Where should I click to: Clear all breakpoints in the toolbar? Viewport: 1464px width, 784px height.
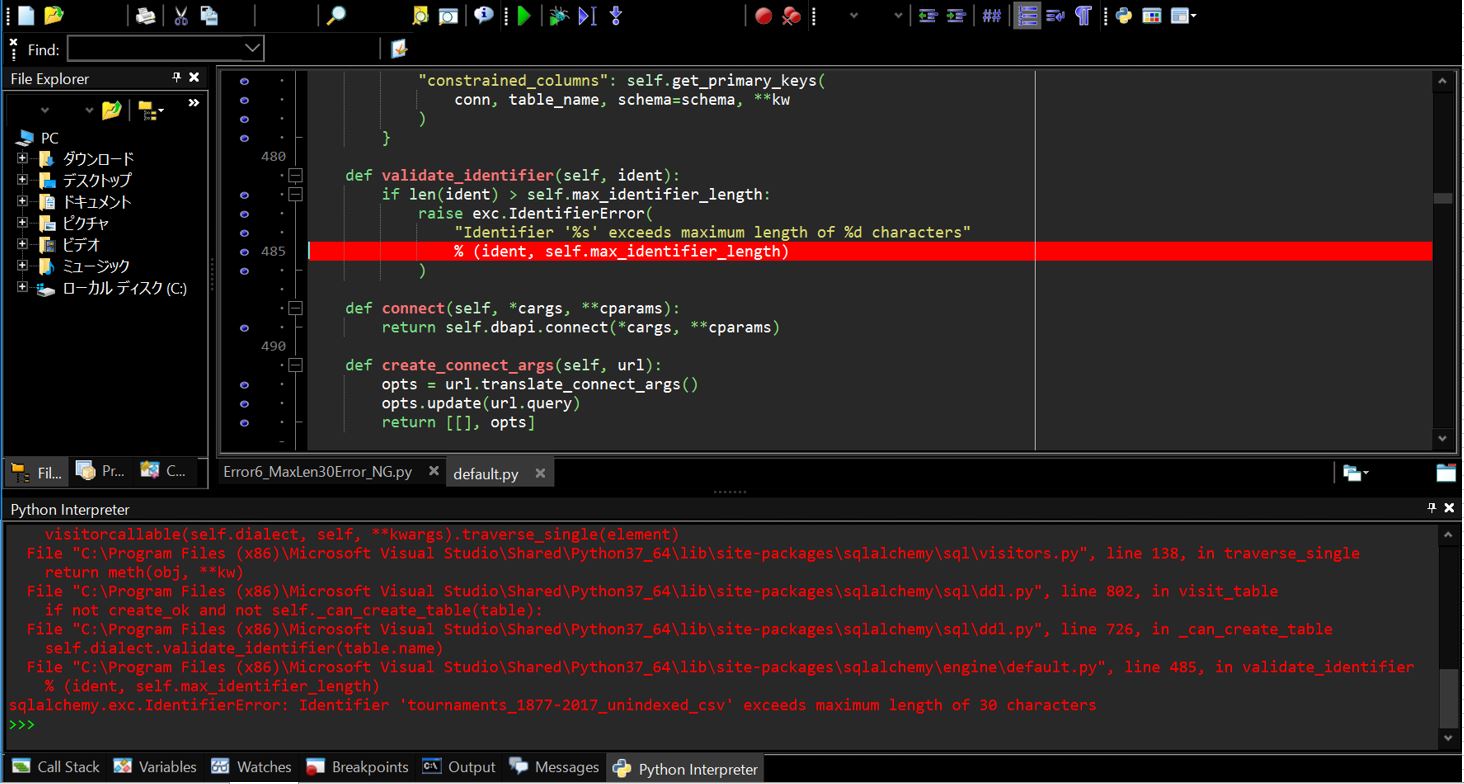[x=791, y=16]
